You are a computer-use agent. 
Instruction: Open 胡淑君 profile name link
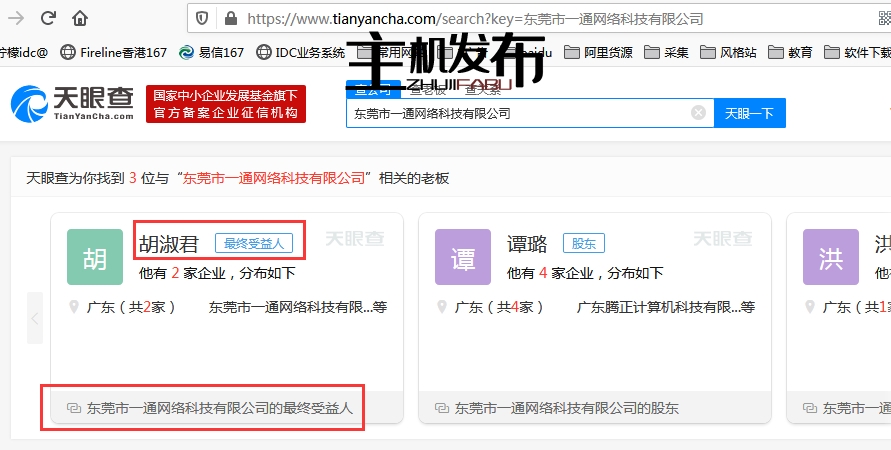click(168, 243)
